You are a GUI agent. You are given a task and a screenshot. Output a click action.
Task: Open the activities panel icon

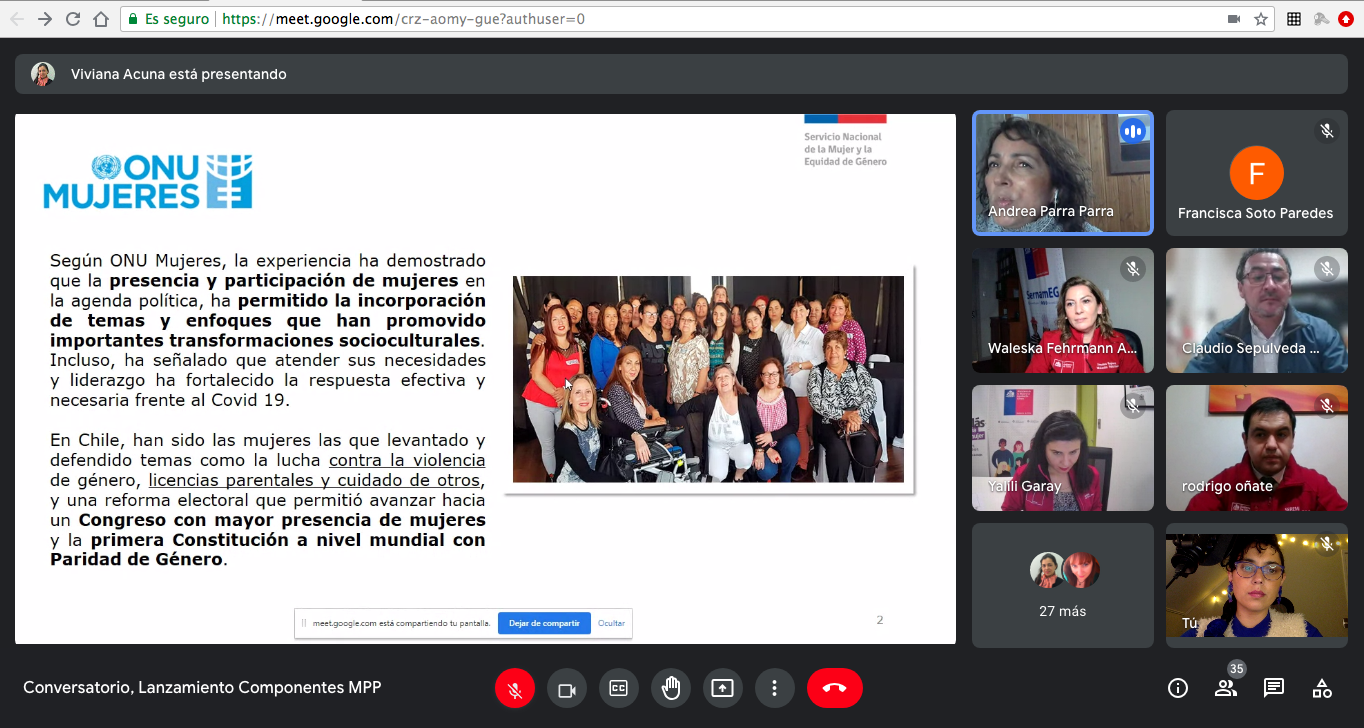pyautogui.click(x=1322, y=688)
